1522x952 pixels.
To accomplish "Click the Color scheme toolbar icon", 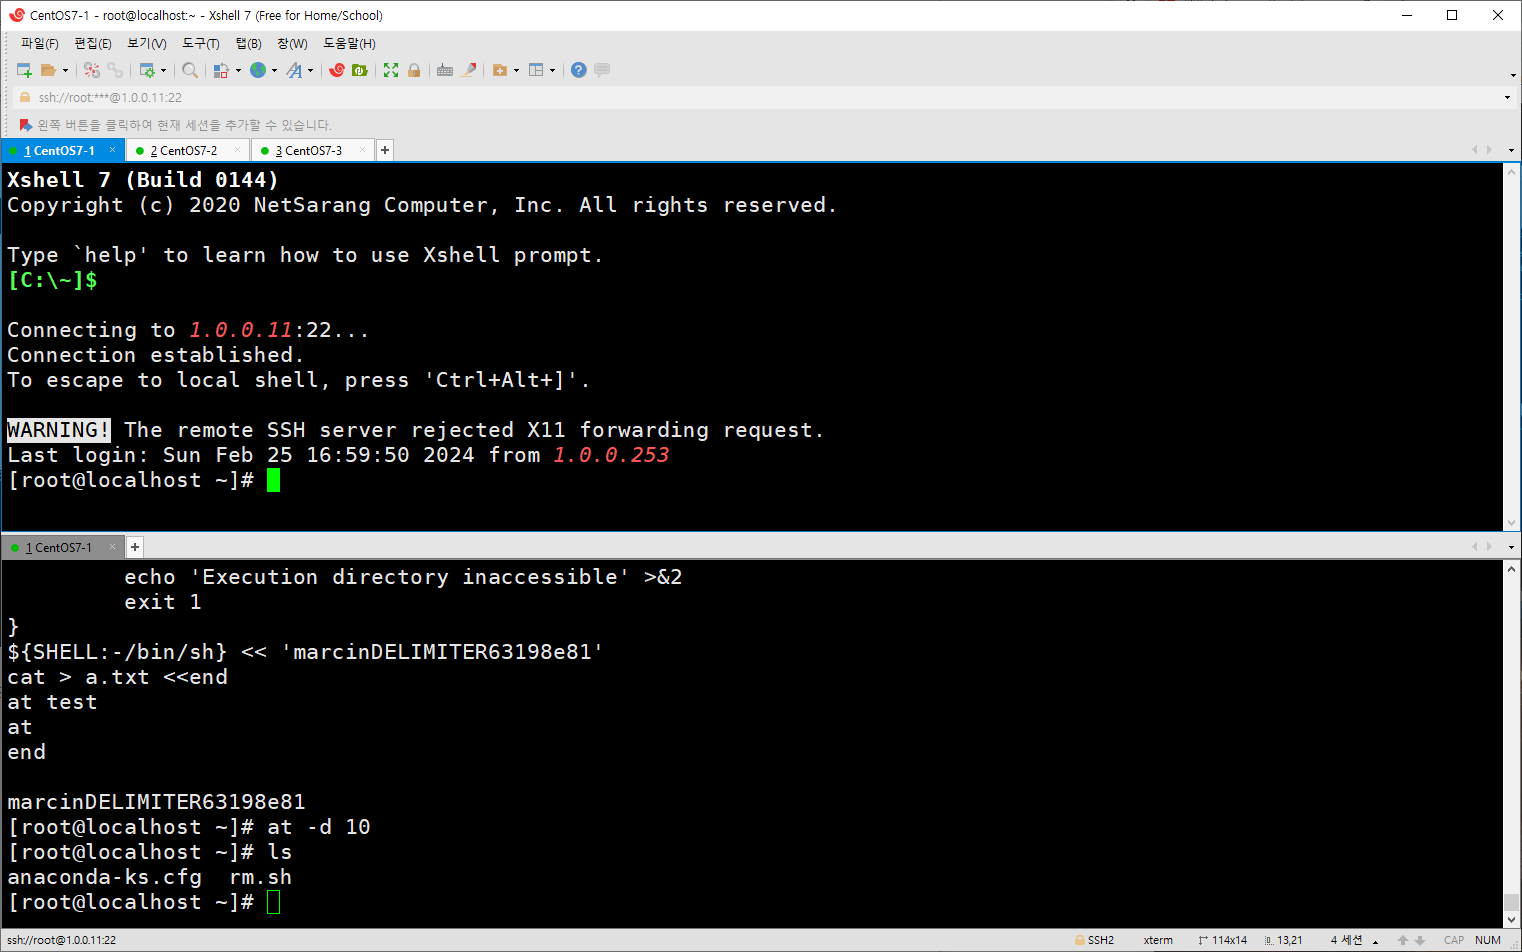I will (222, 70).
